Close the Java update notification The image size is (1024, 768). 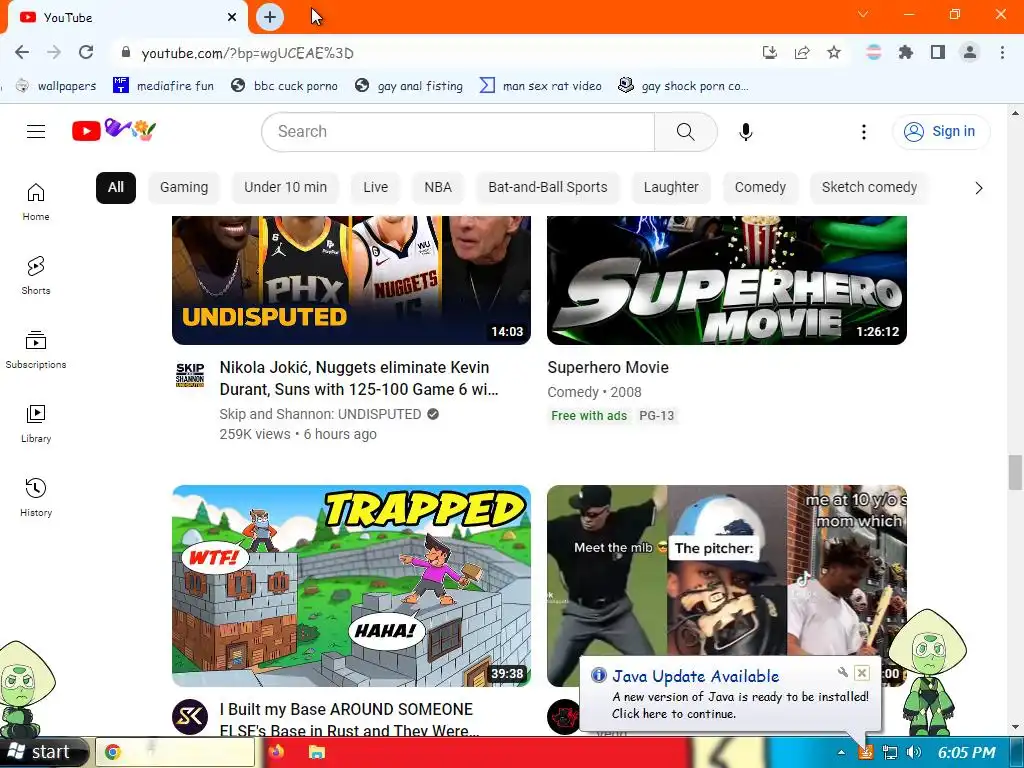pyautogui.click(x=862, y=673)
